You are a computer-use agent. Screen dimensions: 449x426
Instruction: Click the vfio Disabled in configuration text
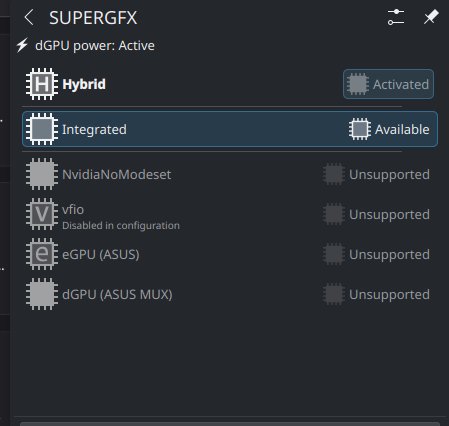point(121,226)
